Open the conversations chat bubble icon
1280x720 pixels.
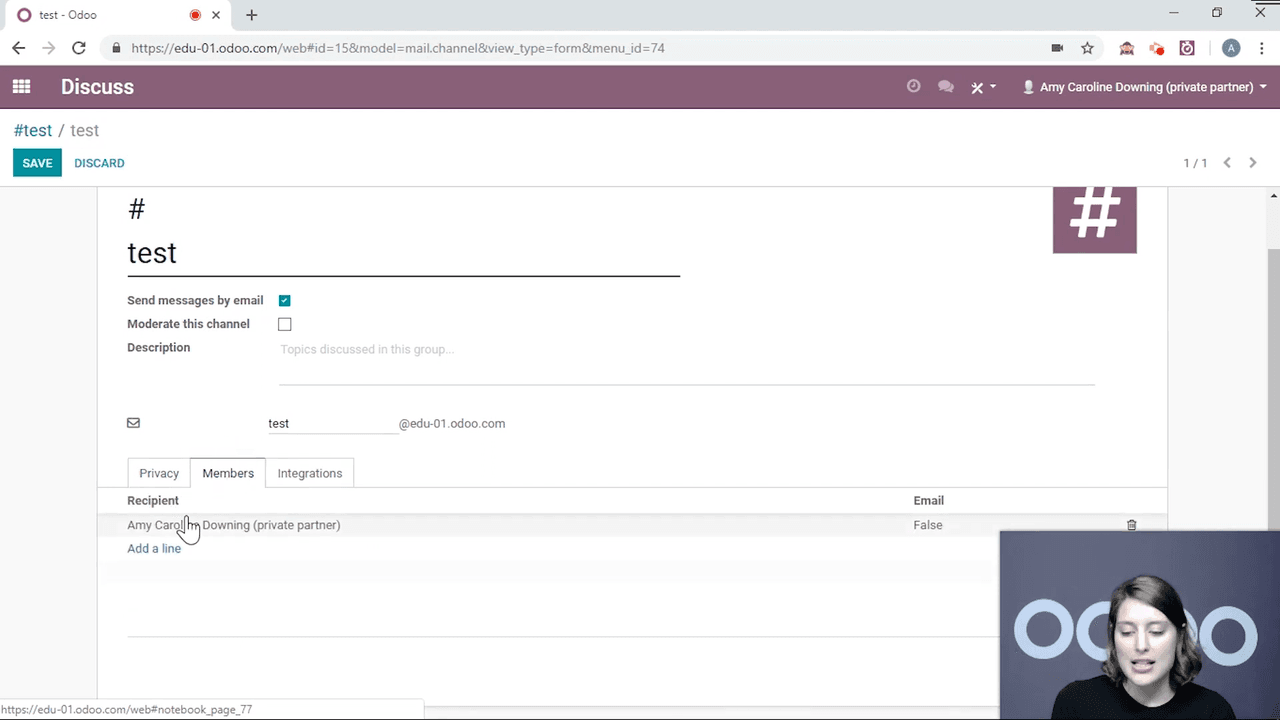tap(945, 87)
